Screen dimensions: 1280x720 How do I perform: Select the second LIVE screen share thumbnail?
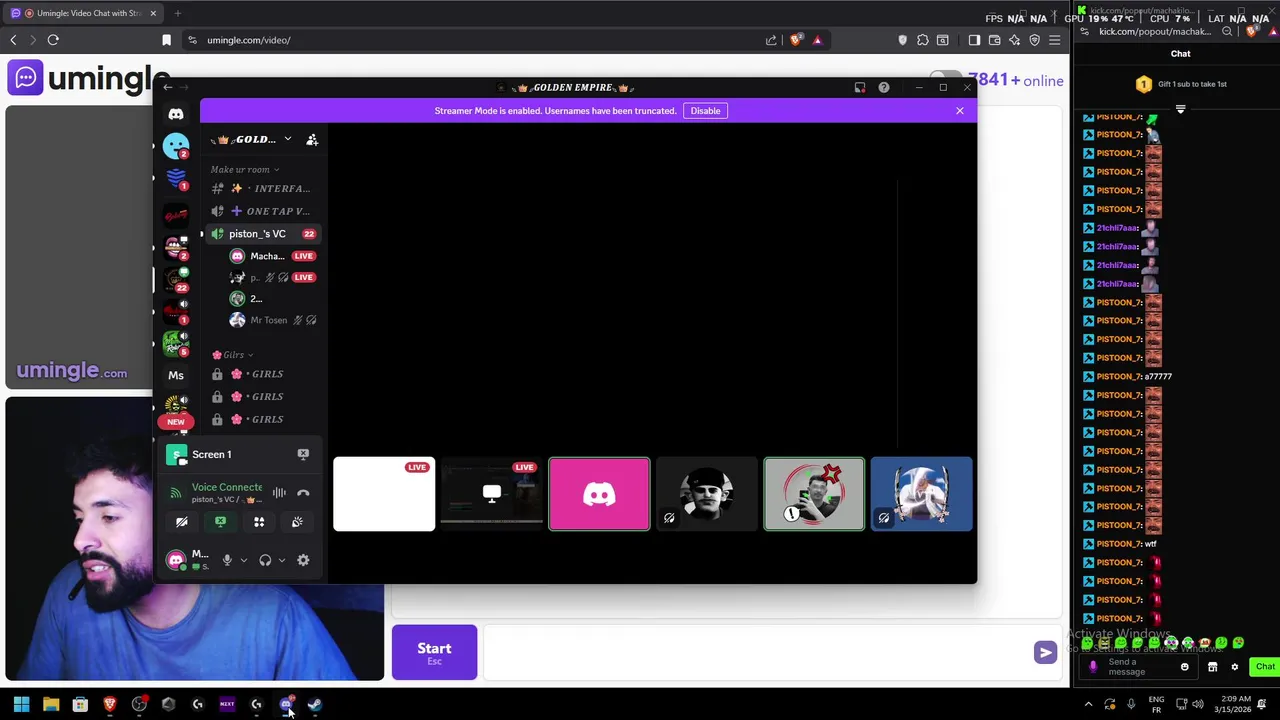(x=492, y=494)
